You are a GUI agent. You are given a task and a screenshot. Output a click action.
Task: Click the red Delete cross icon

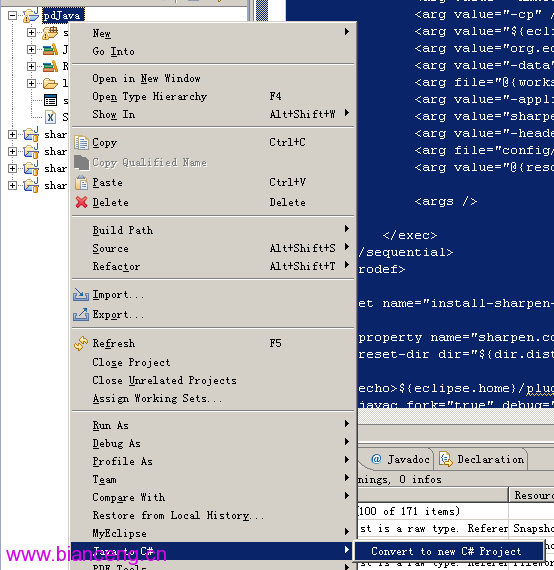tap(81, 202)
